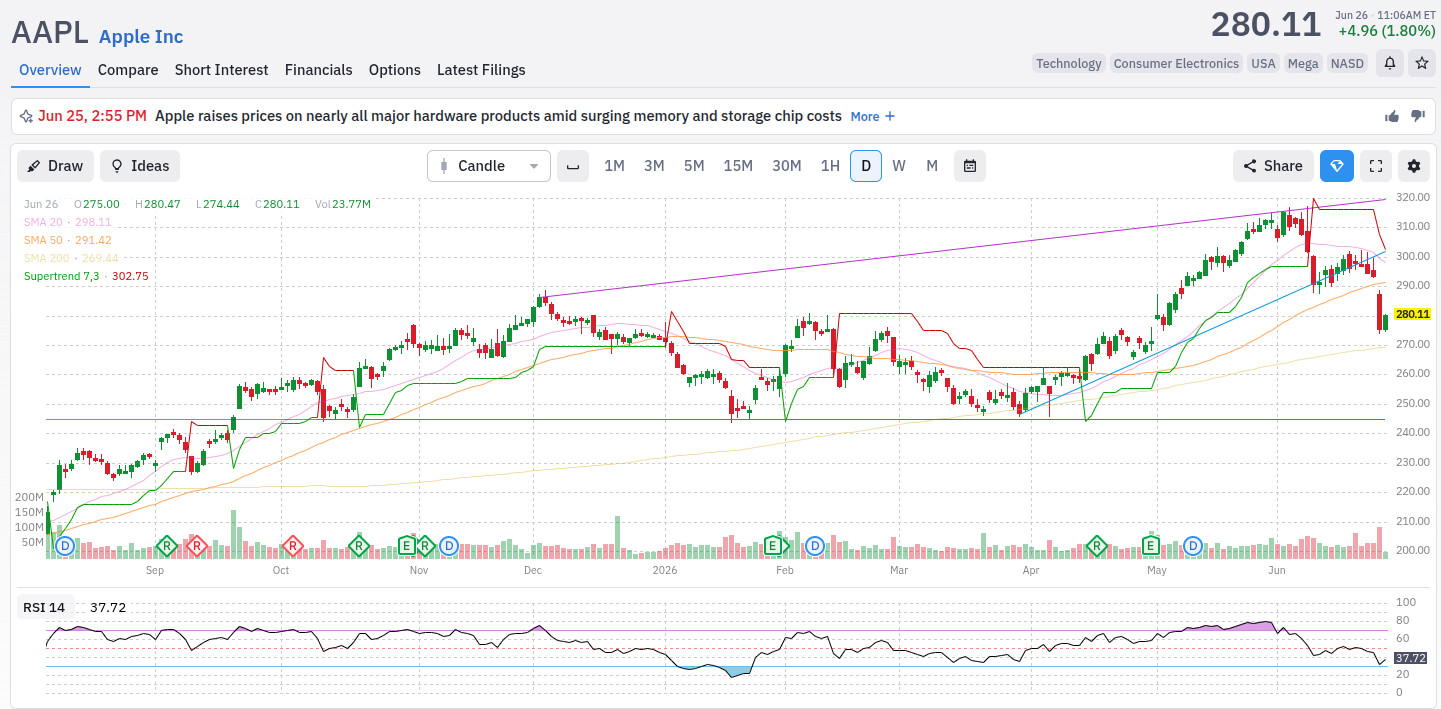Viewport: 1441px width, 709px height.
Task: Open the Options tab
Action: 395,70
